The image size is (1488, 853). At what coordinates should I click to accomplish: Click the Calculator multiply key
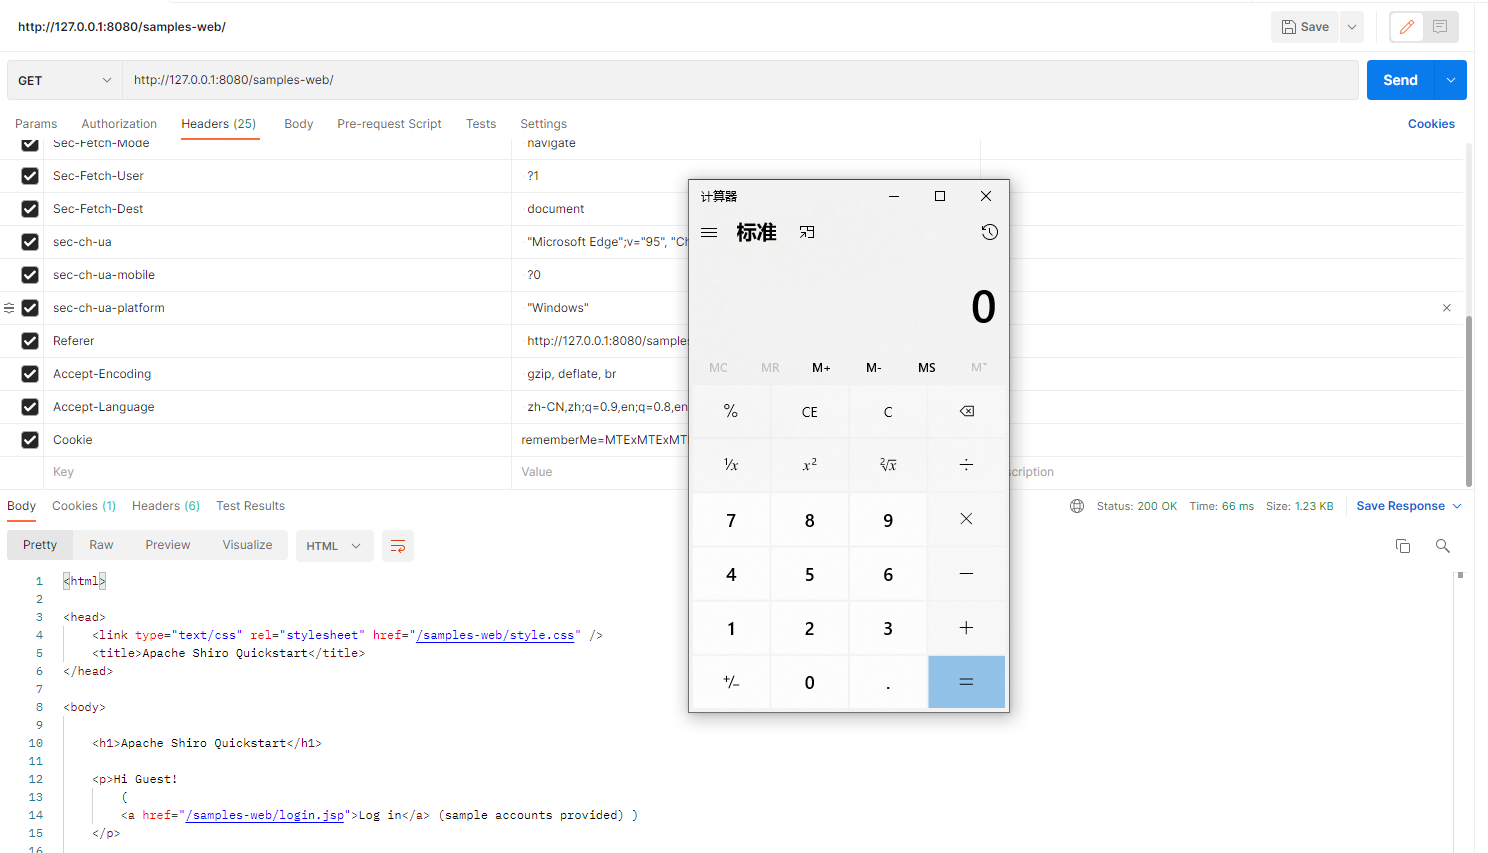966,519
